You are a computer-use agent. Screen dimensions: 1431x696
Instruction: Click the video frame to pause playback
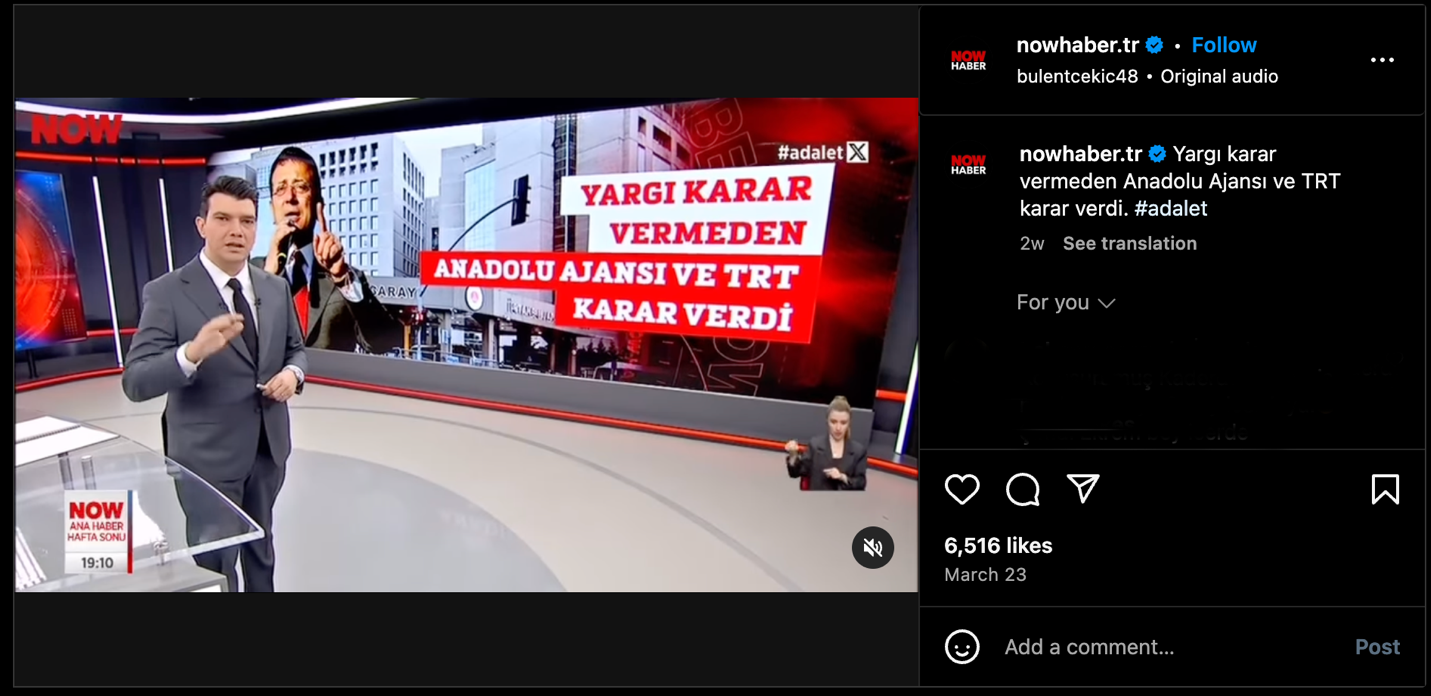click(x=466, y=345)
